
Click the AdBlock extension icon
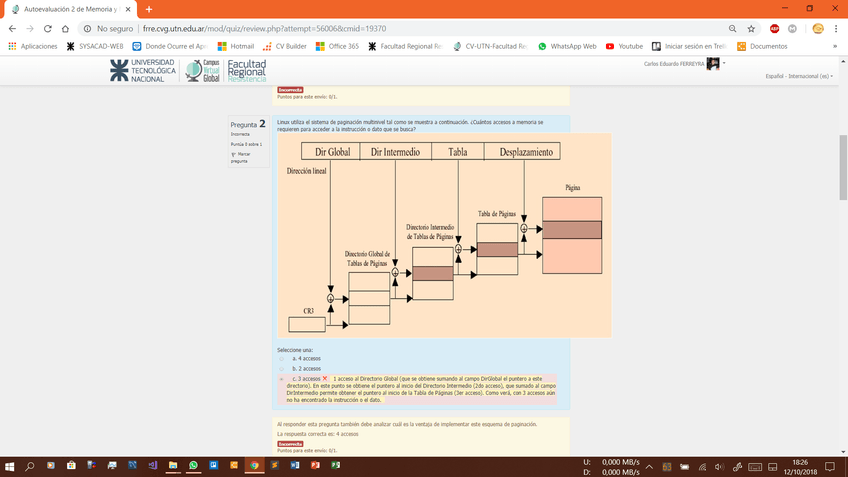pos(775,29)
